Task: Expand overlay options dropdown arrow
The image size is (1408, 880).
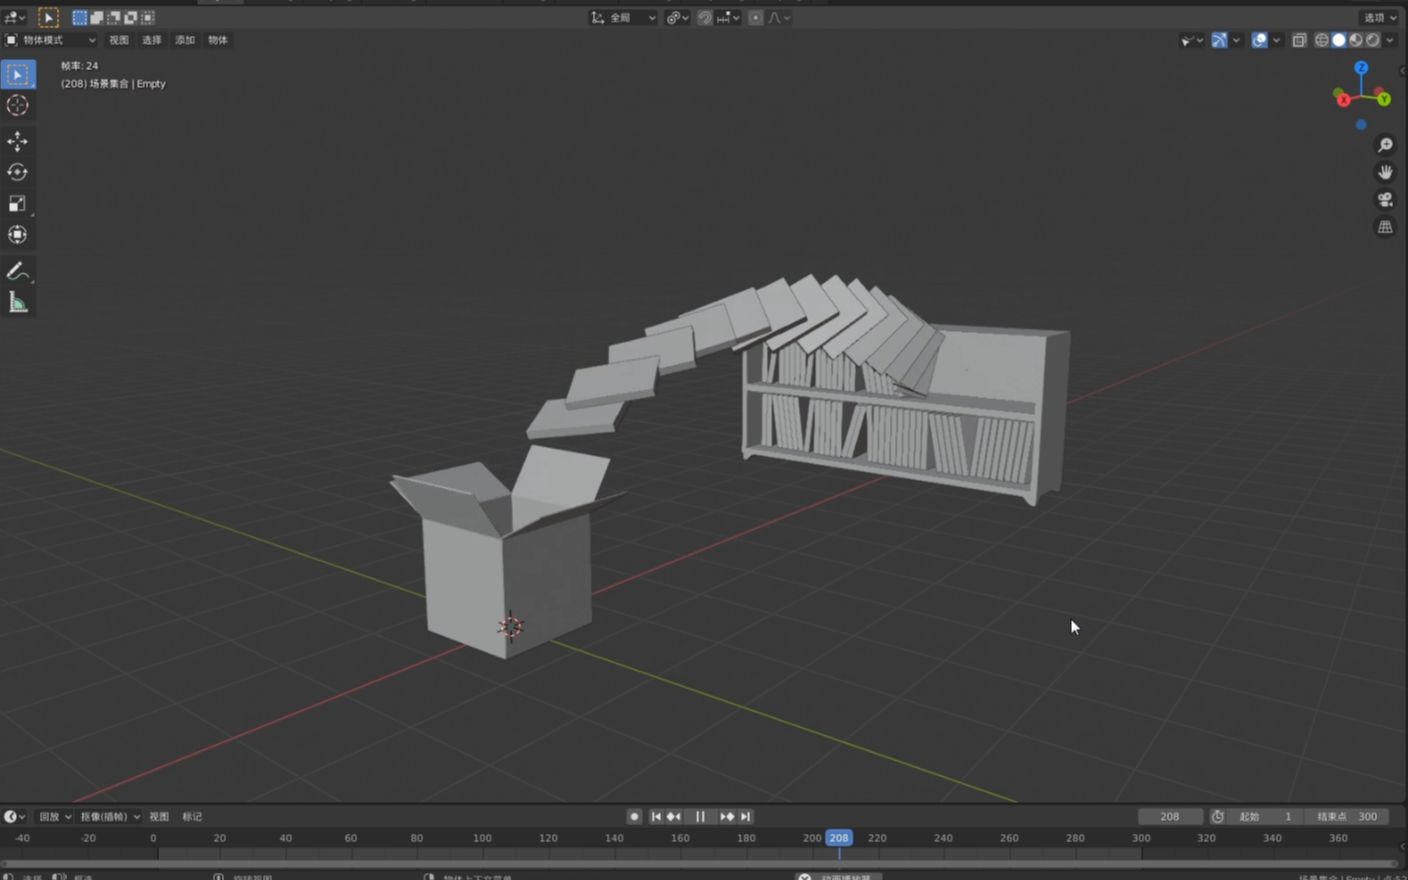Action: [x=1276, y=40]
